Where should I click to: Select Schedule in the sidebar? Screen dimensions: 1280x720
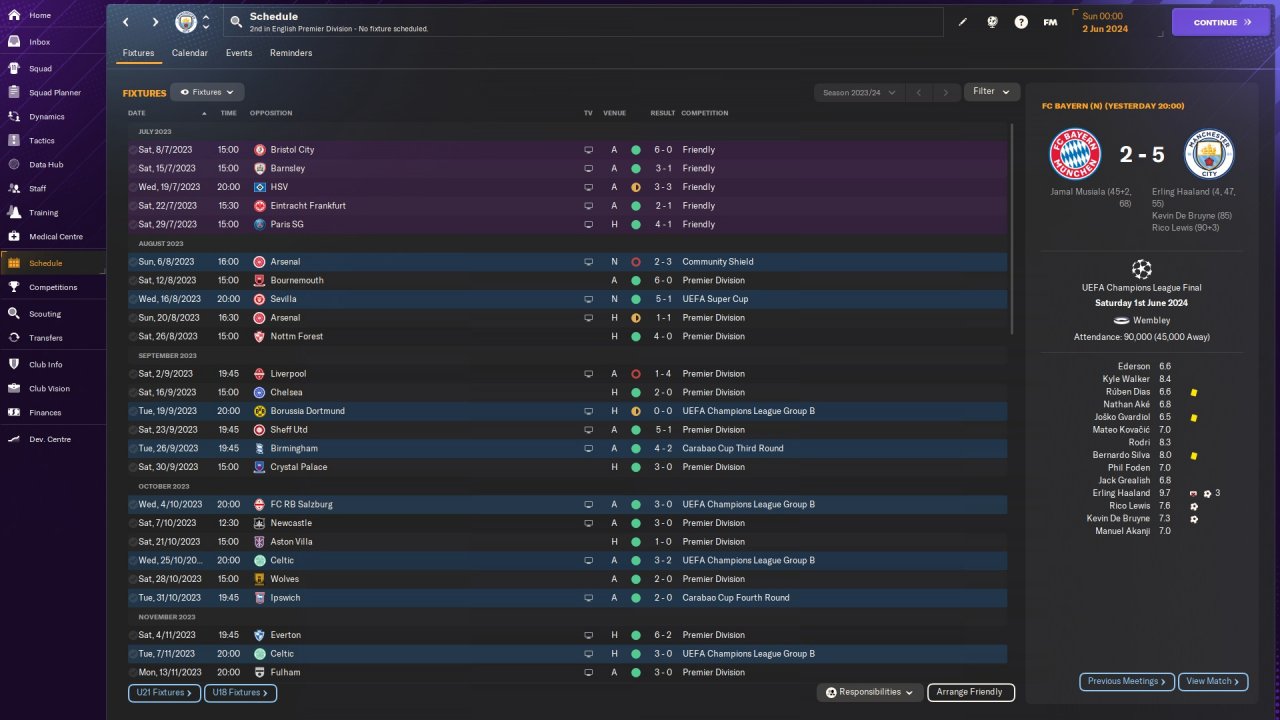53,263
